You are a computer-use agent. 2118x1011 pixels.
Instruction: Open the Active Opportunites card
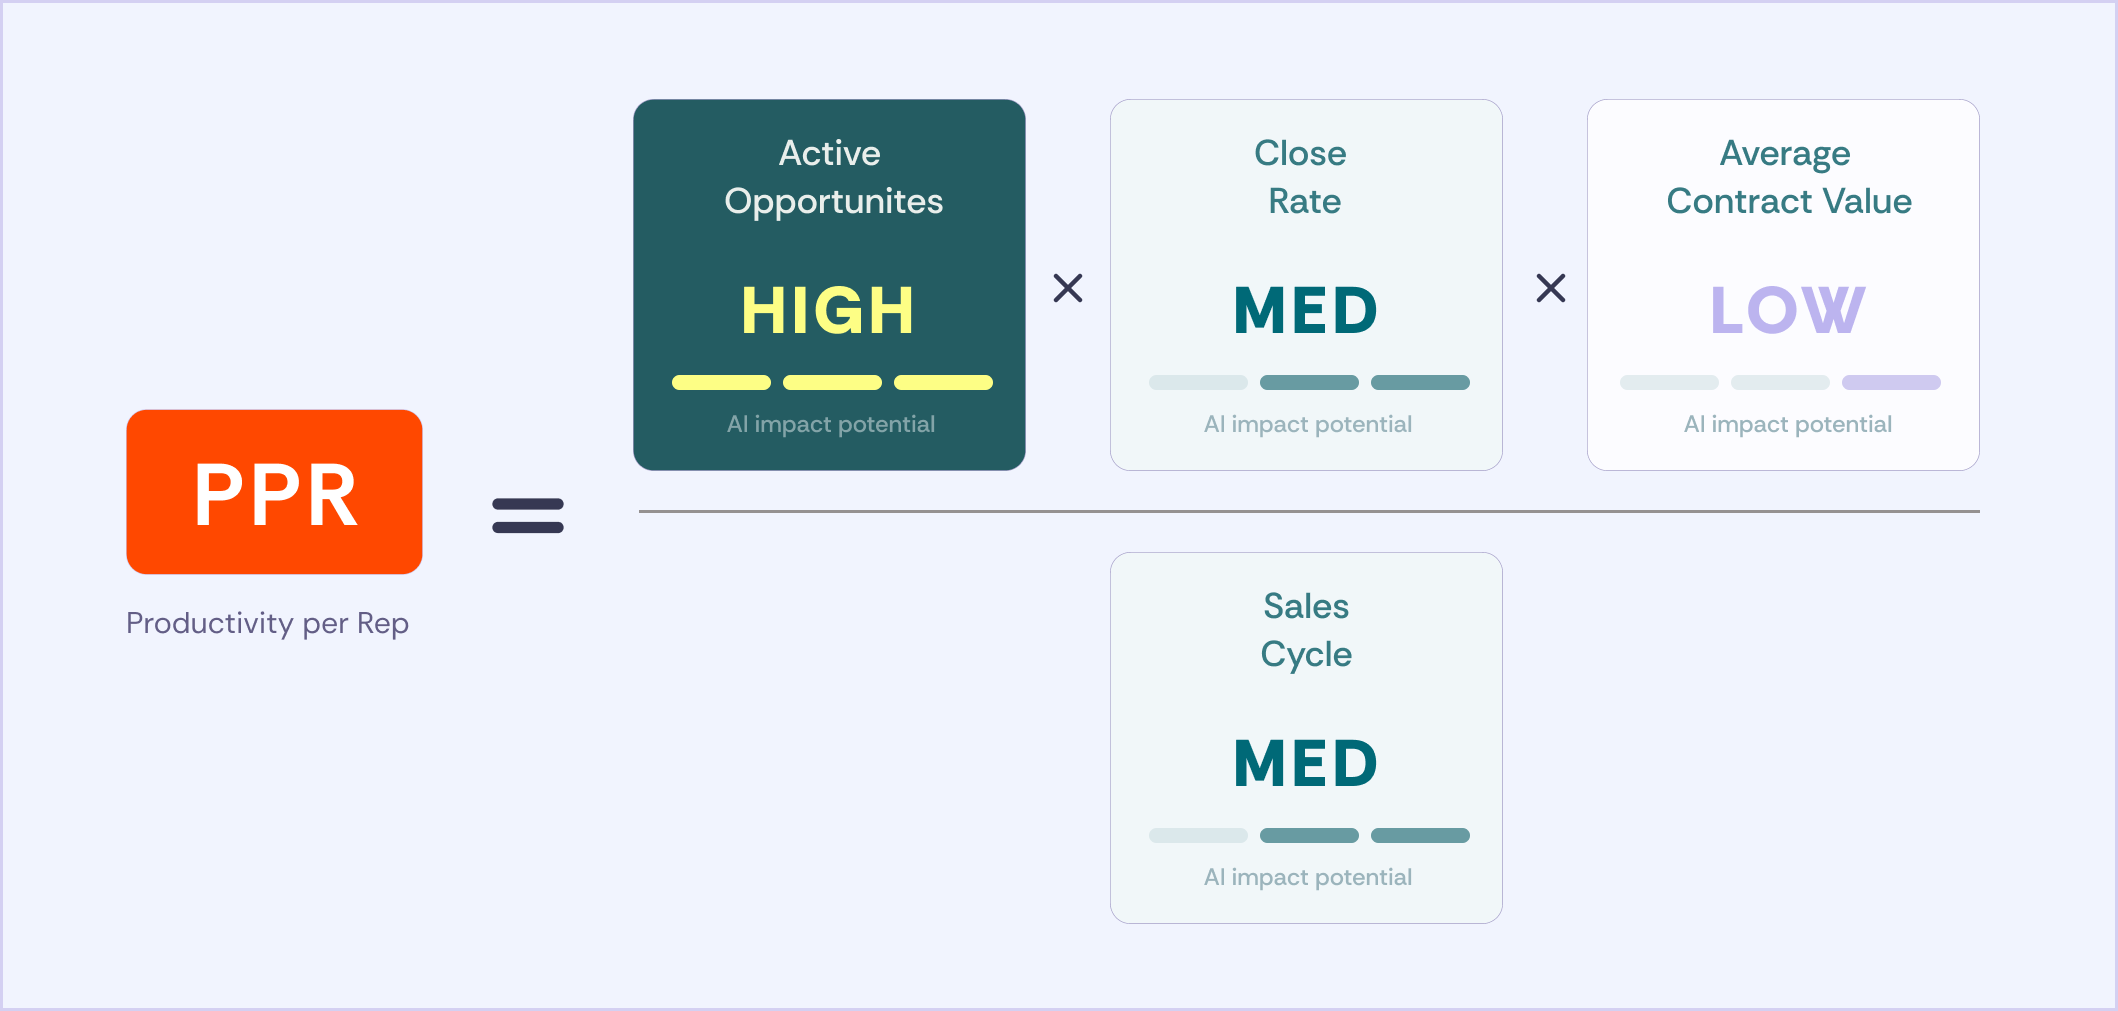pyautogui.click(x=829, y=285)
